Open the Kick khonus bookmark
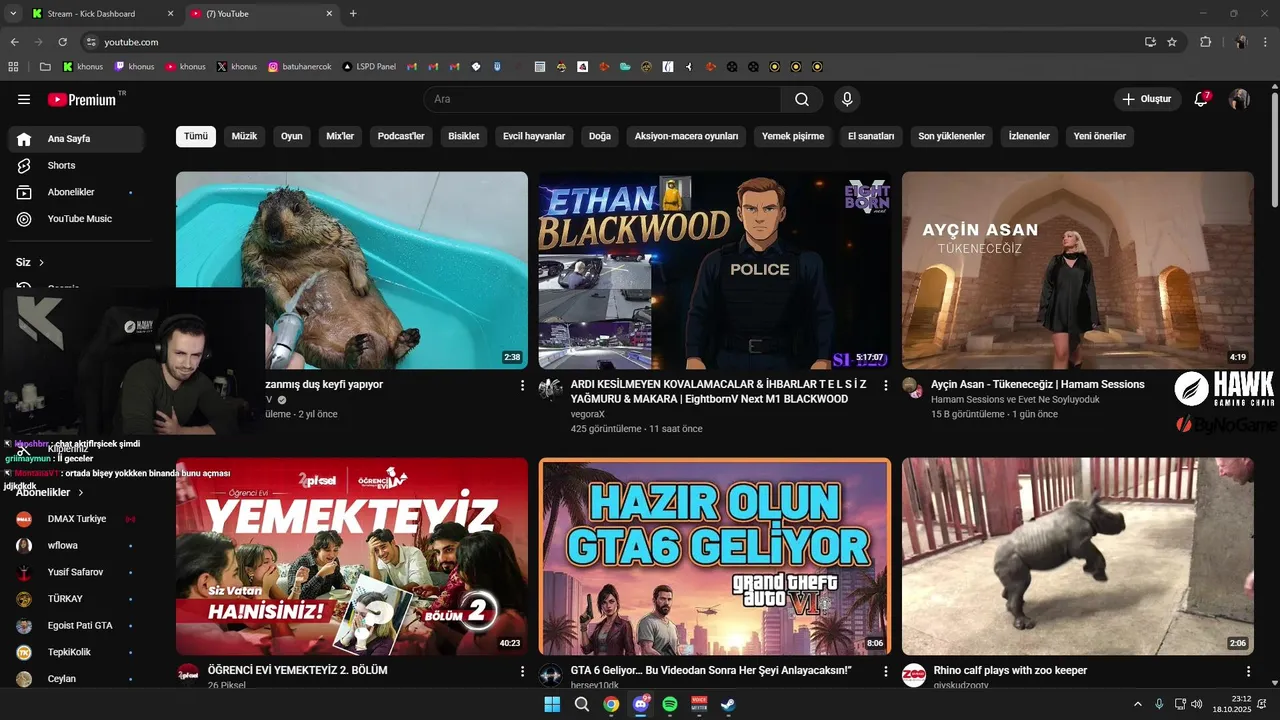Viewport: 1280px width, 720px height. [83, 67]
